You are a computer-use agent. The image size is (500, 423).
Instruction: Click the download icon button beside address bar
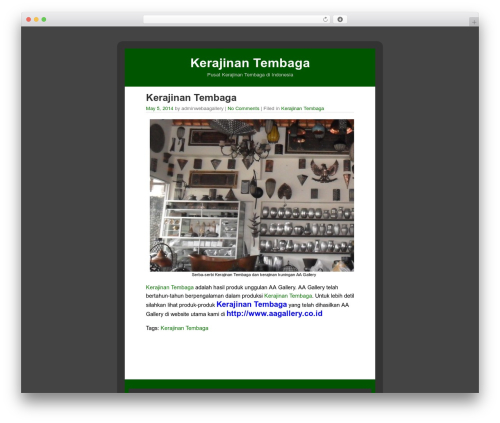pos(340,19)
